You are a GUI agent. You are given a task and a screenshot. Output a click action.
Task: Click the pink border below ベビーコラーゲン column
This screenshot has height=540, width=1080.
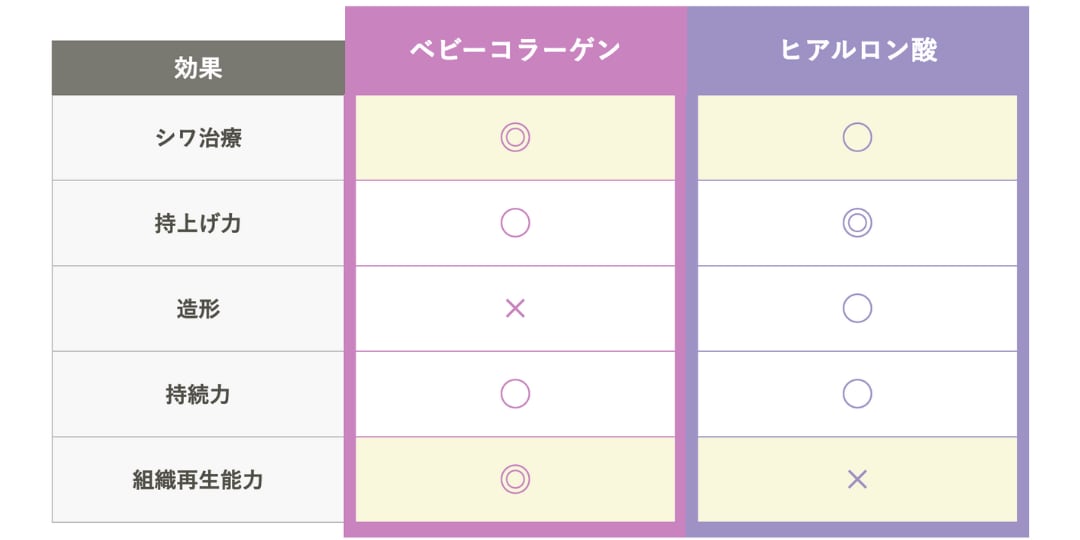(x=515, y=530)
